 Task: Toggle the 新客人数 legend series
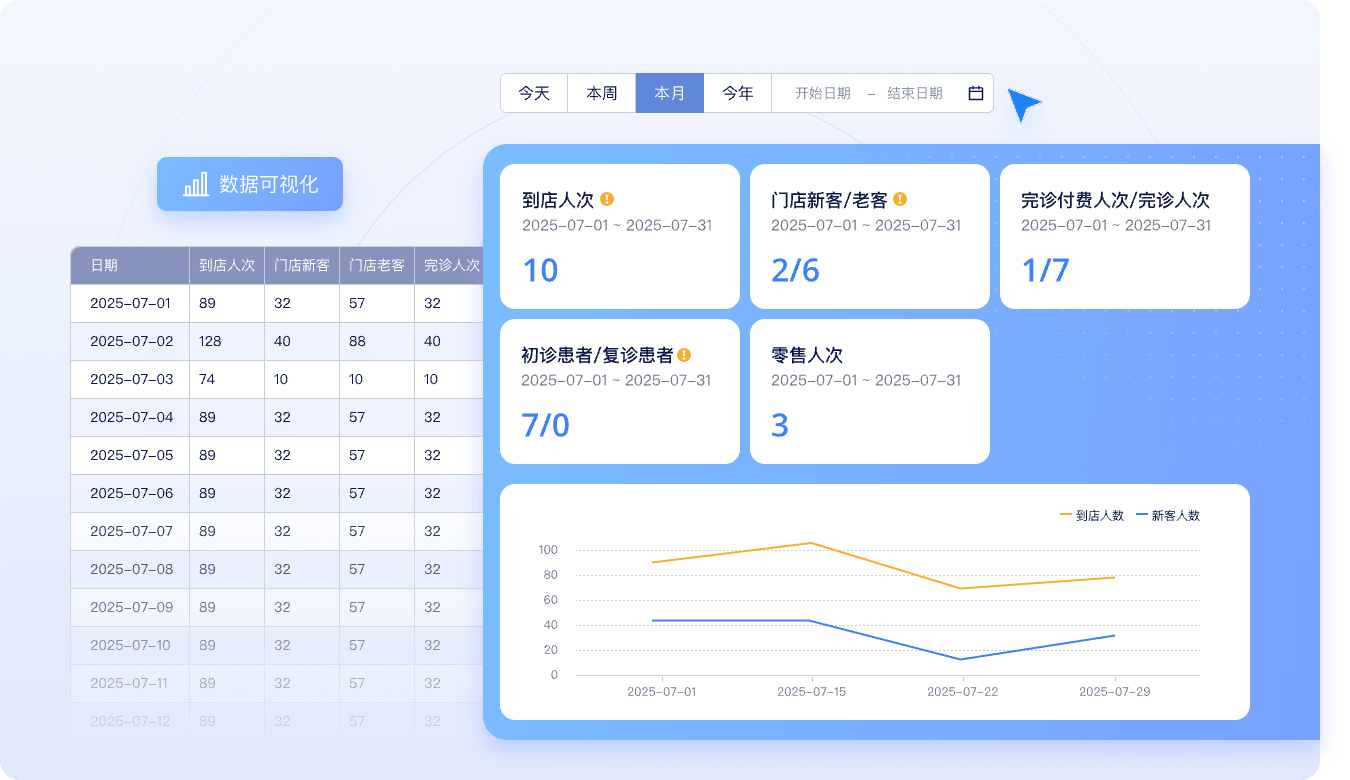(1168, 516)
